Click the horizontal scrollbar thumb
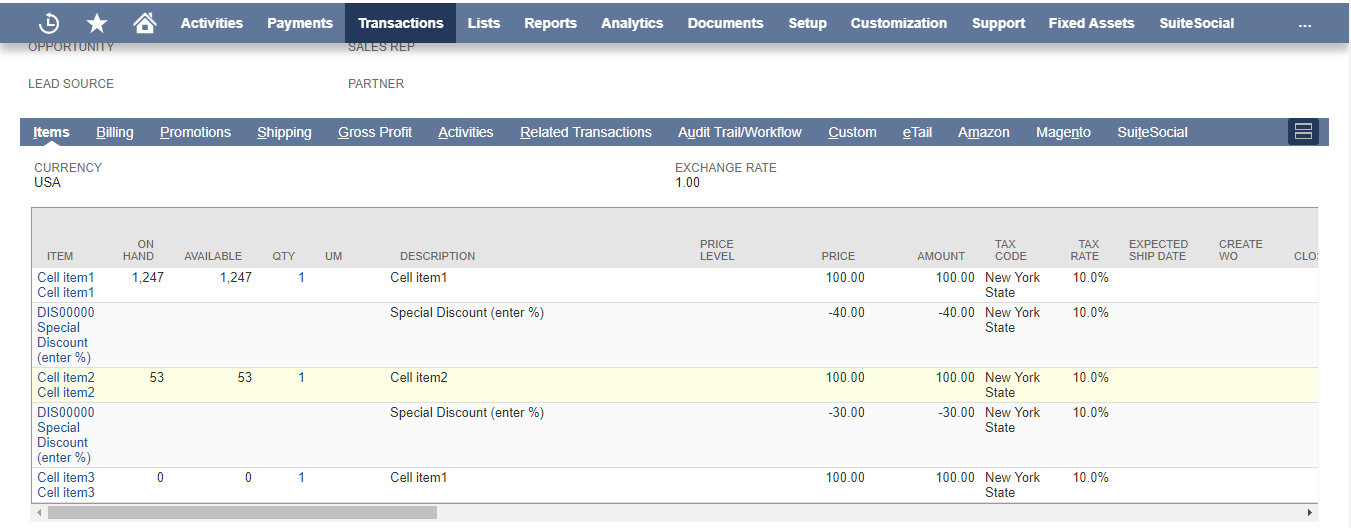The height and width of the screenshot is (528, 1351). click(x=242, y=513)
